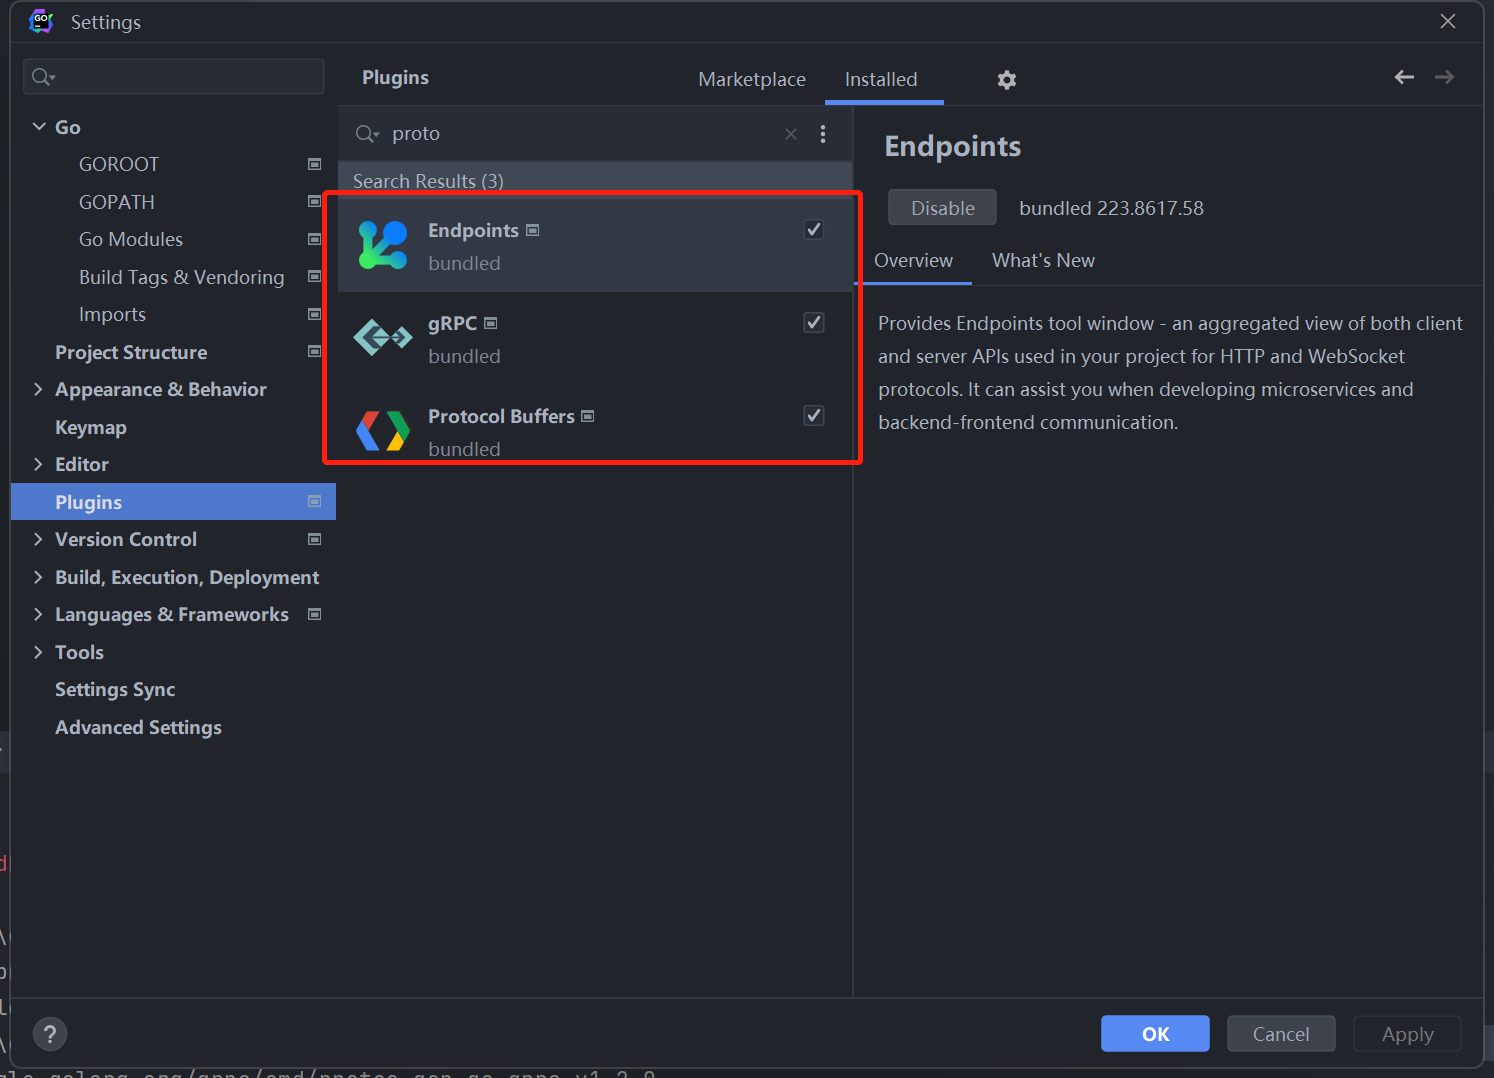
Task: Open the What's New tab
Action: click(x=1043, y=260)
